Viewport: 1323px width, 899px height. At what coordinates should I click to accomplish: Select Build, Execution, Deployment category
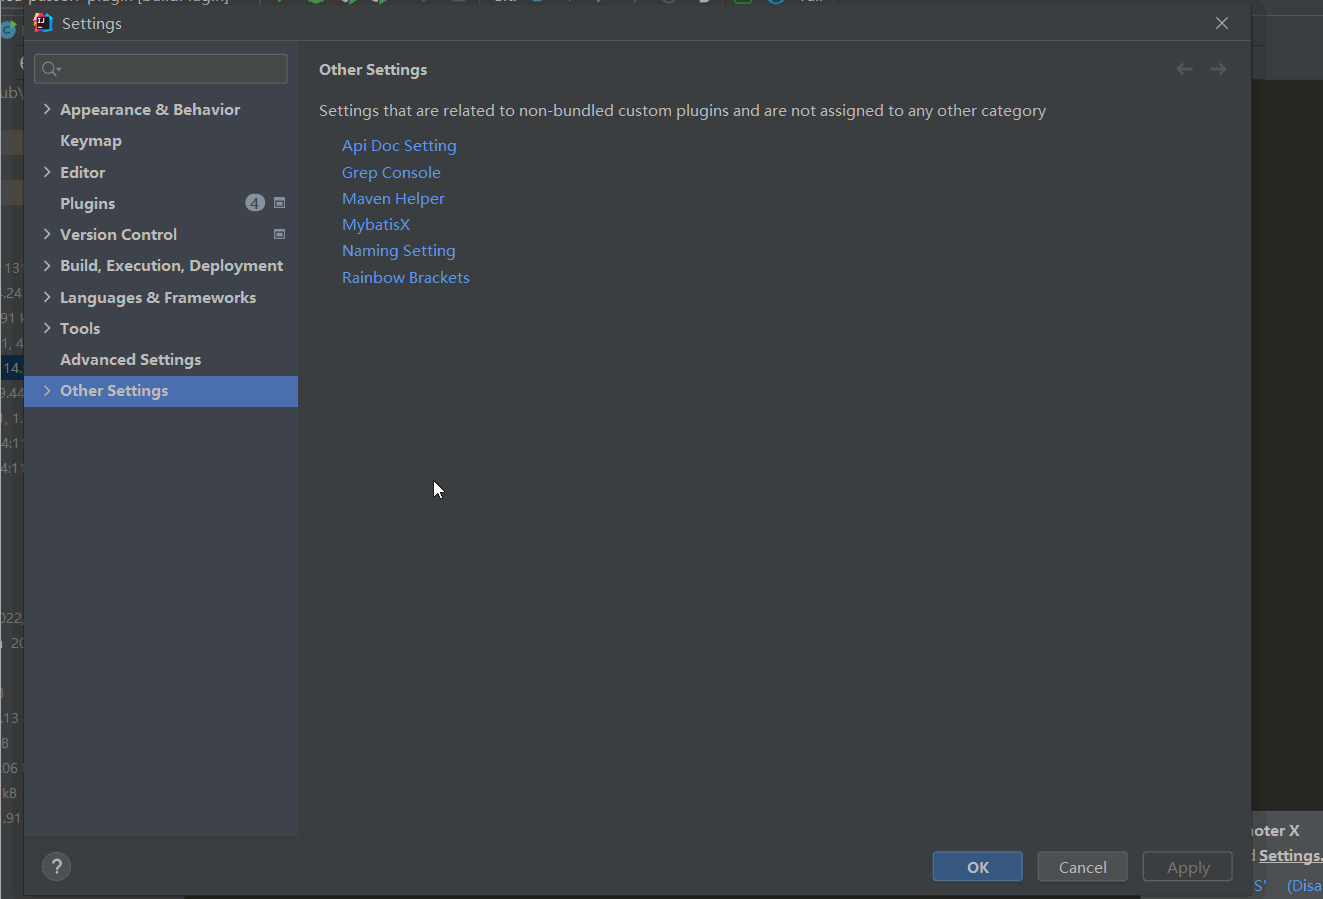pos(171,265)
